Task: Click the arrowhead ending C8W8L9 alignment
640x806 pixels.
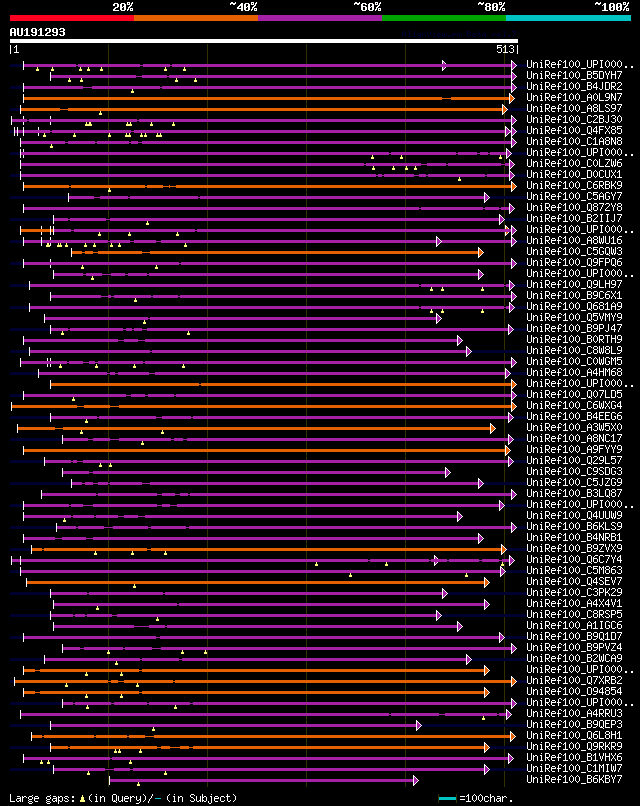Action: coord(468,351)
